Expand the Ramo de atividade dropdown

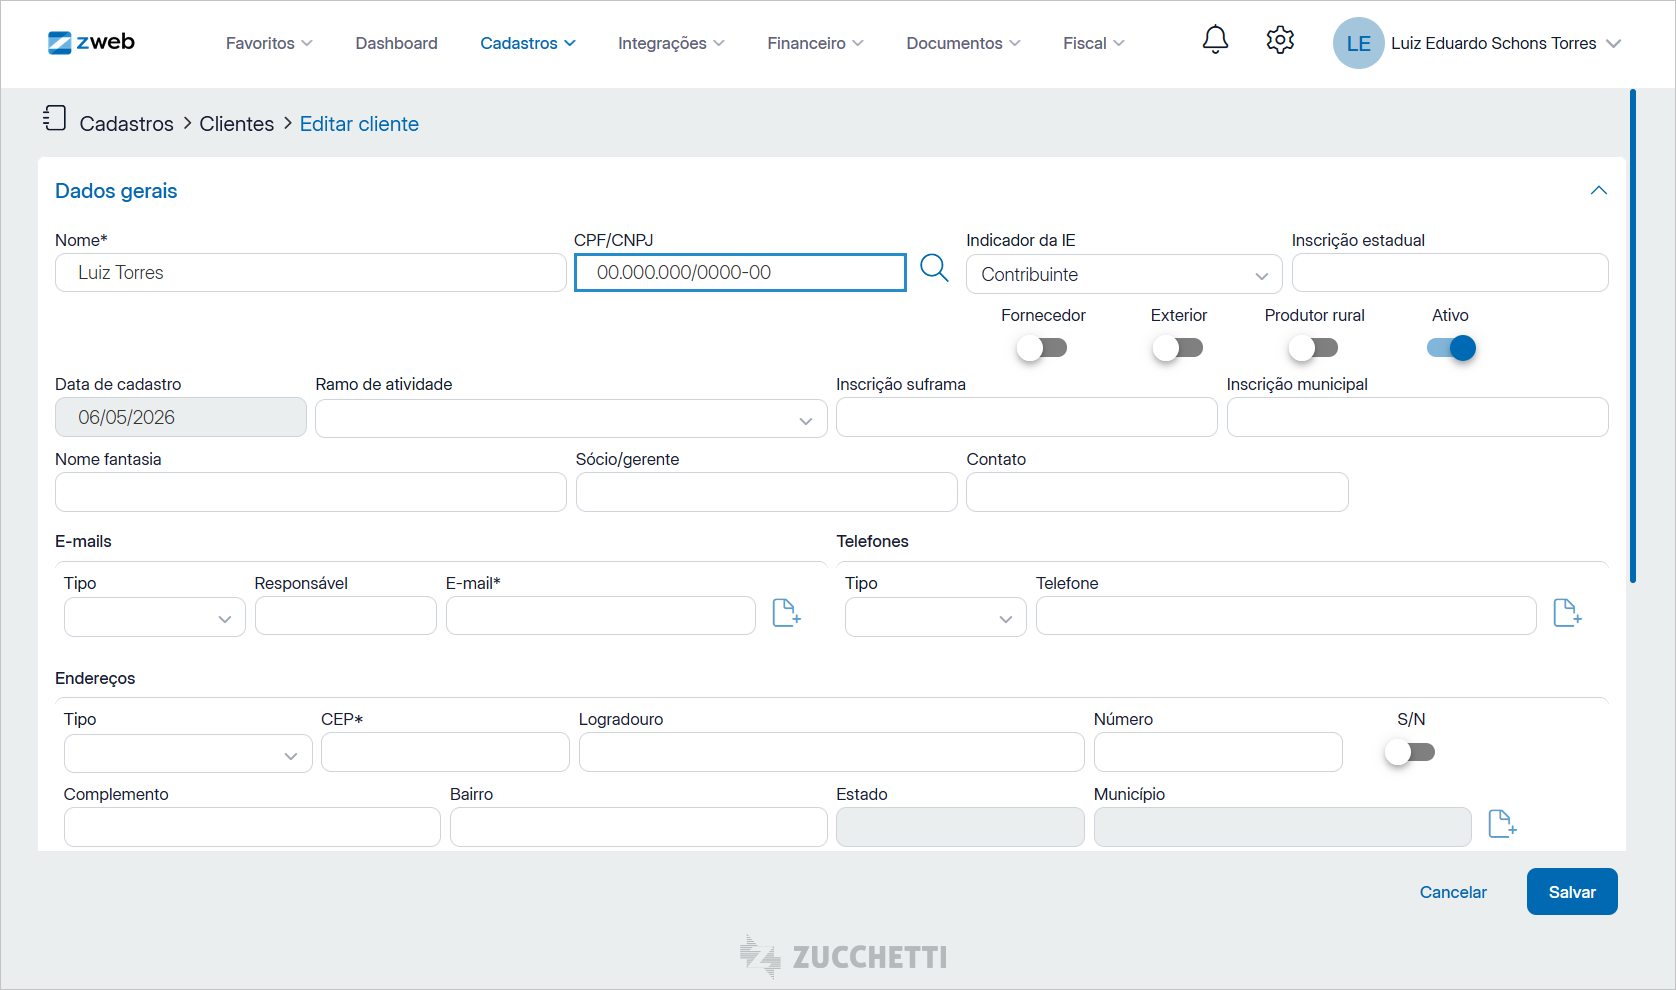point(571,419)
